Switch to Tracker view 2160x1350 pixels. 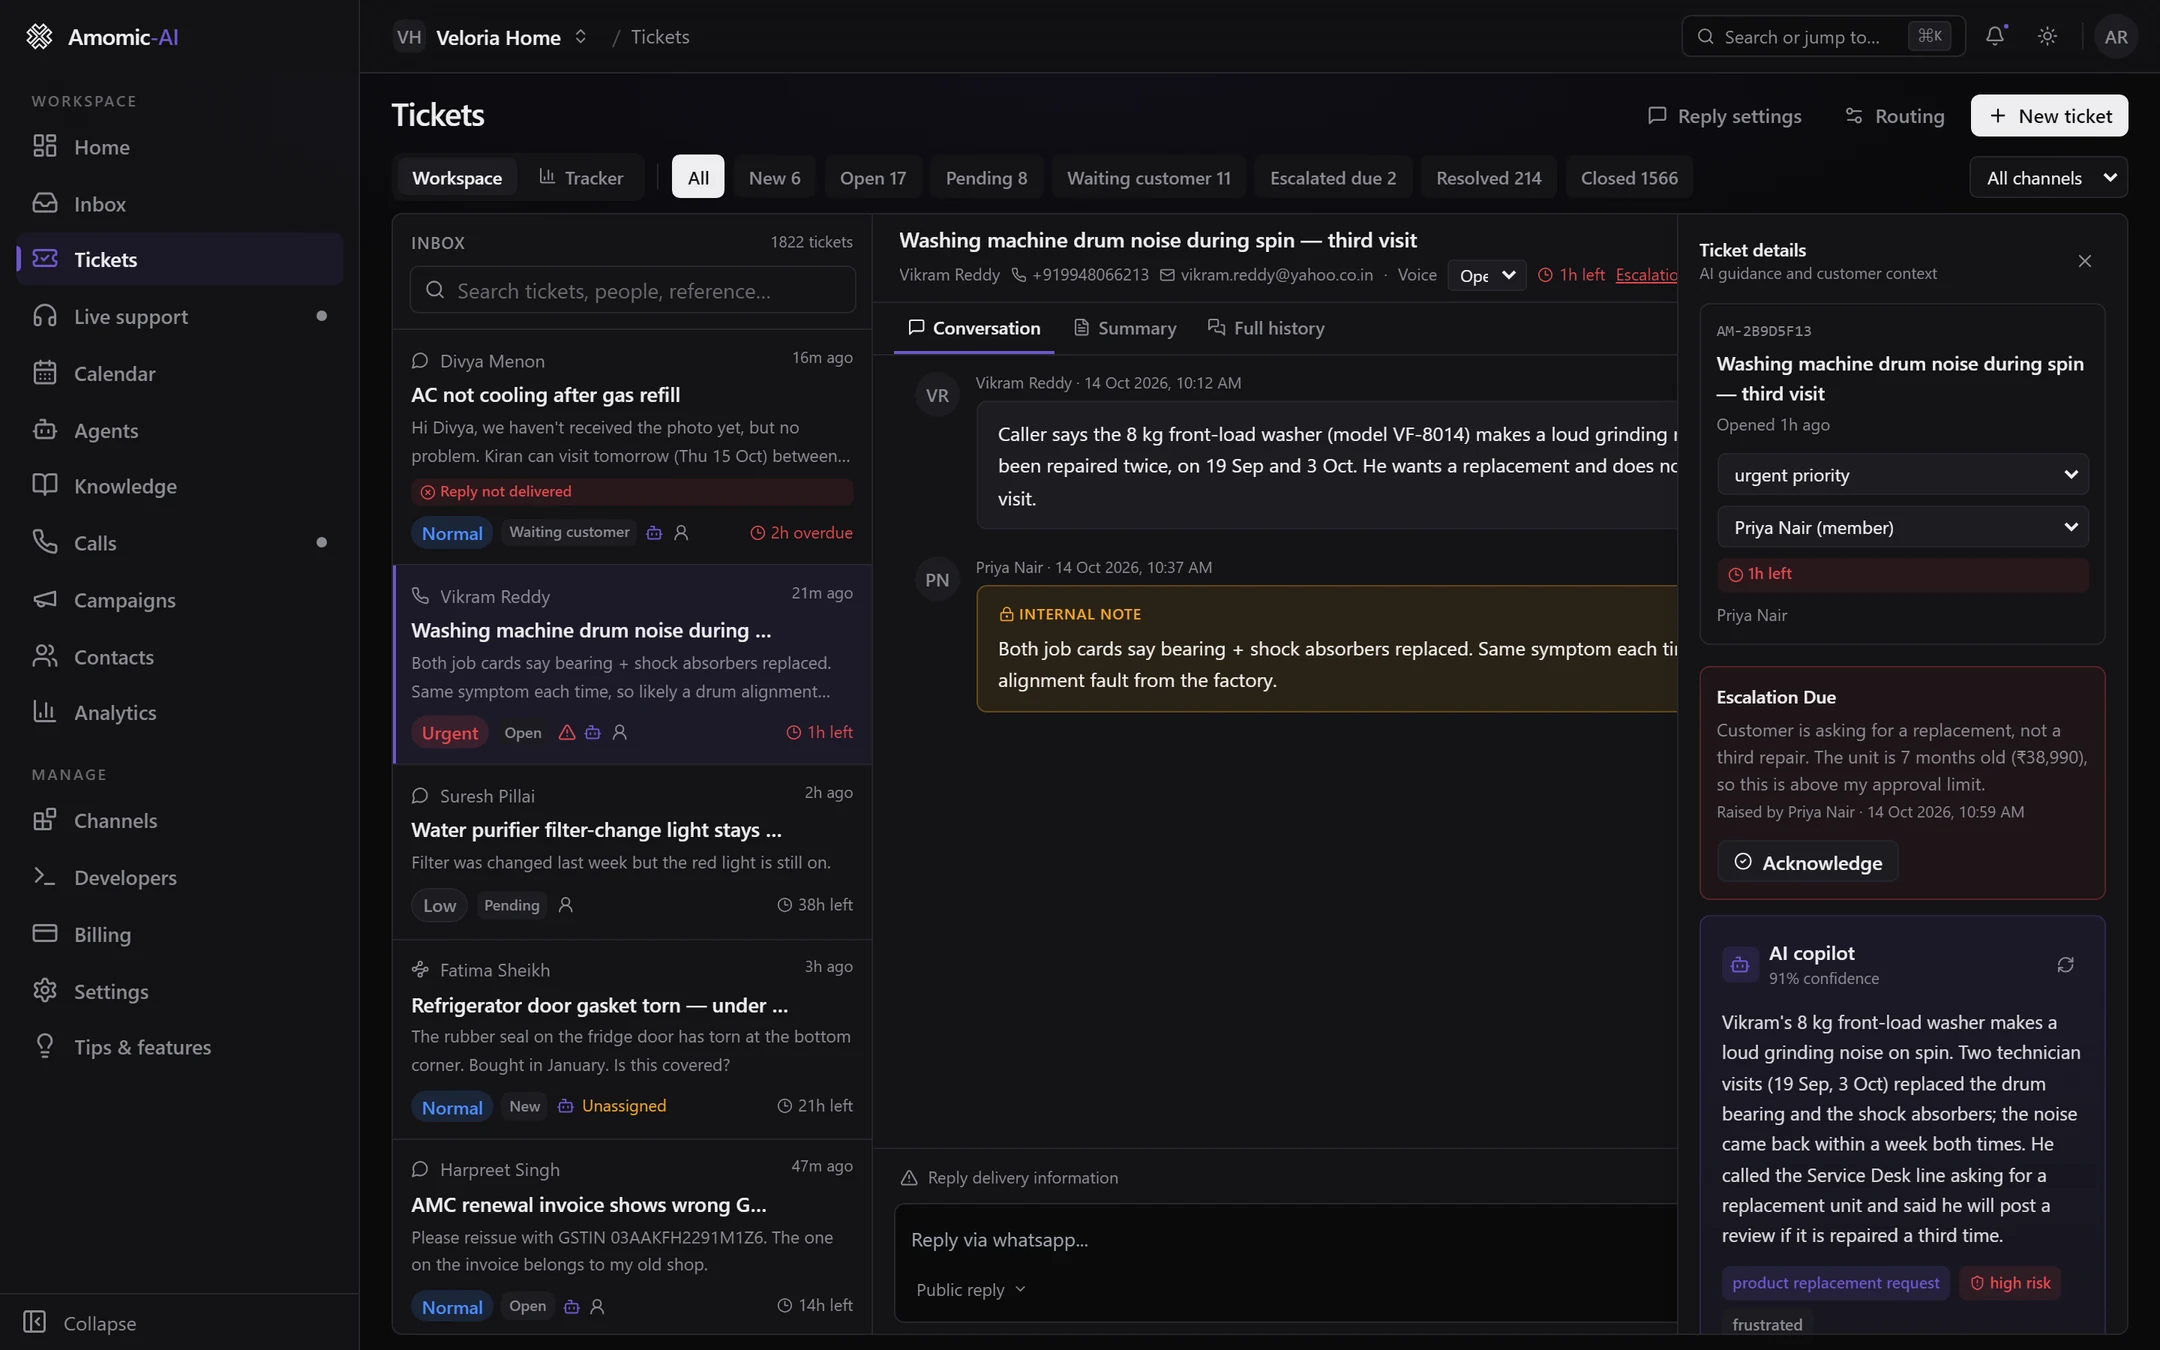tap(581, 178)
